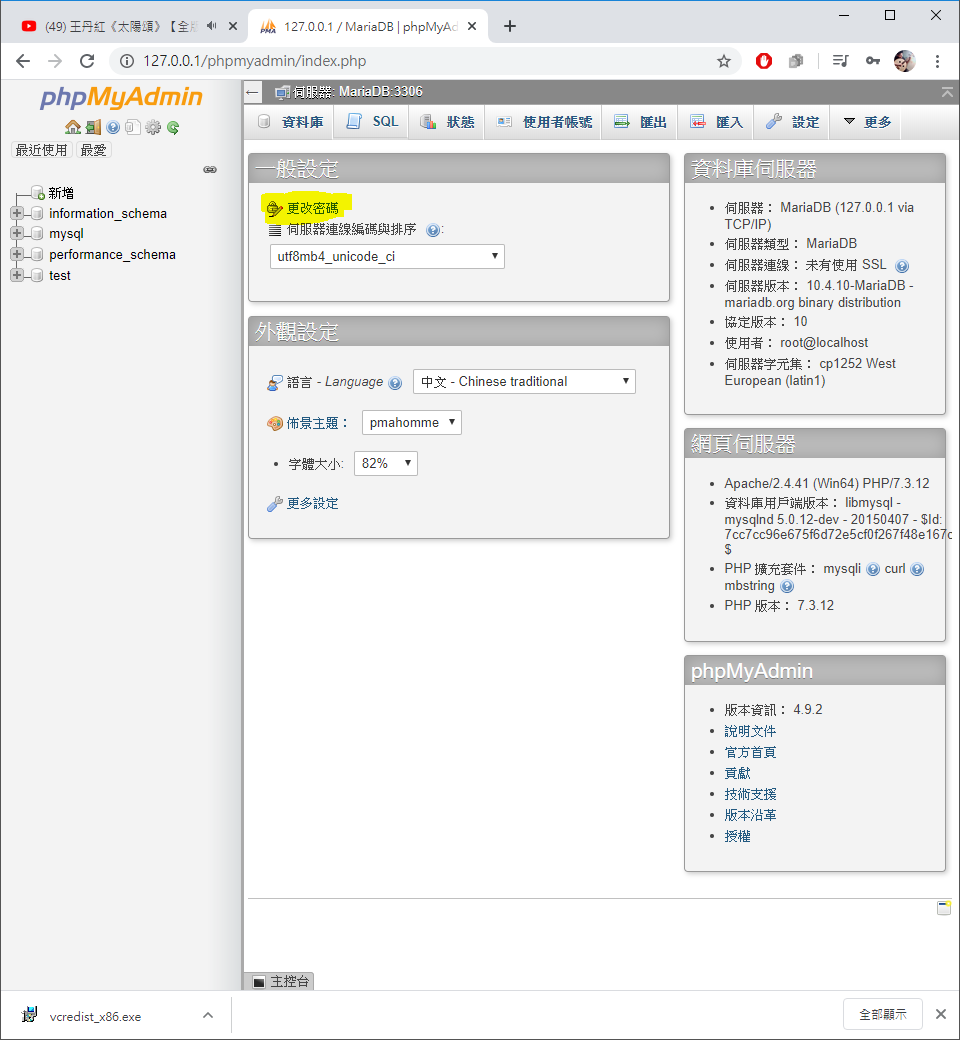Reload the page with browser refresh button
Image resolution: width=960 pixels, height=1040 pixels.
(x=87, y=61)
